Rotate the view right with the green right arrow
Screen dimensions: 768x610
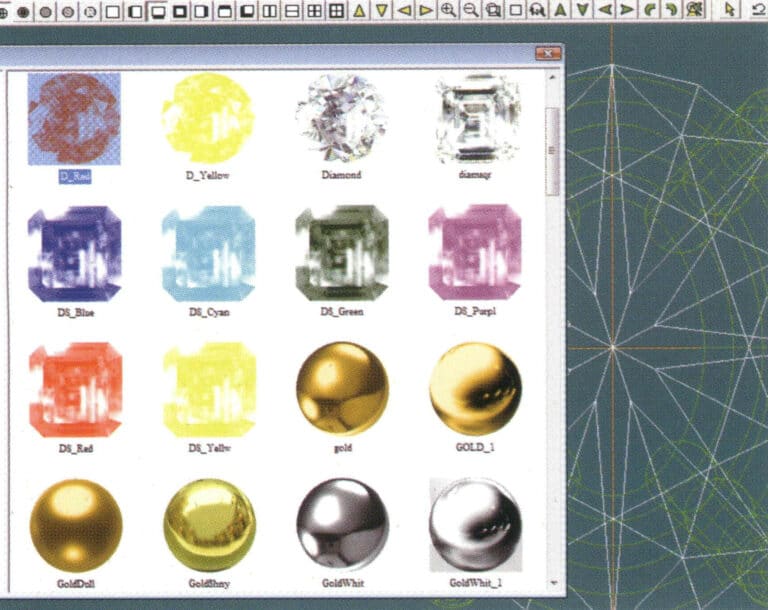tap(627, 10)
